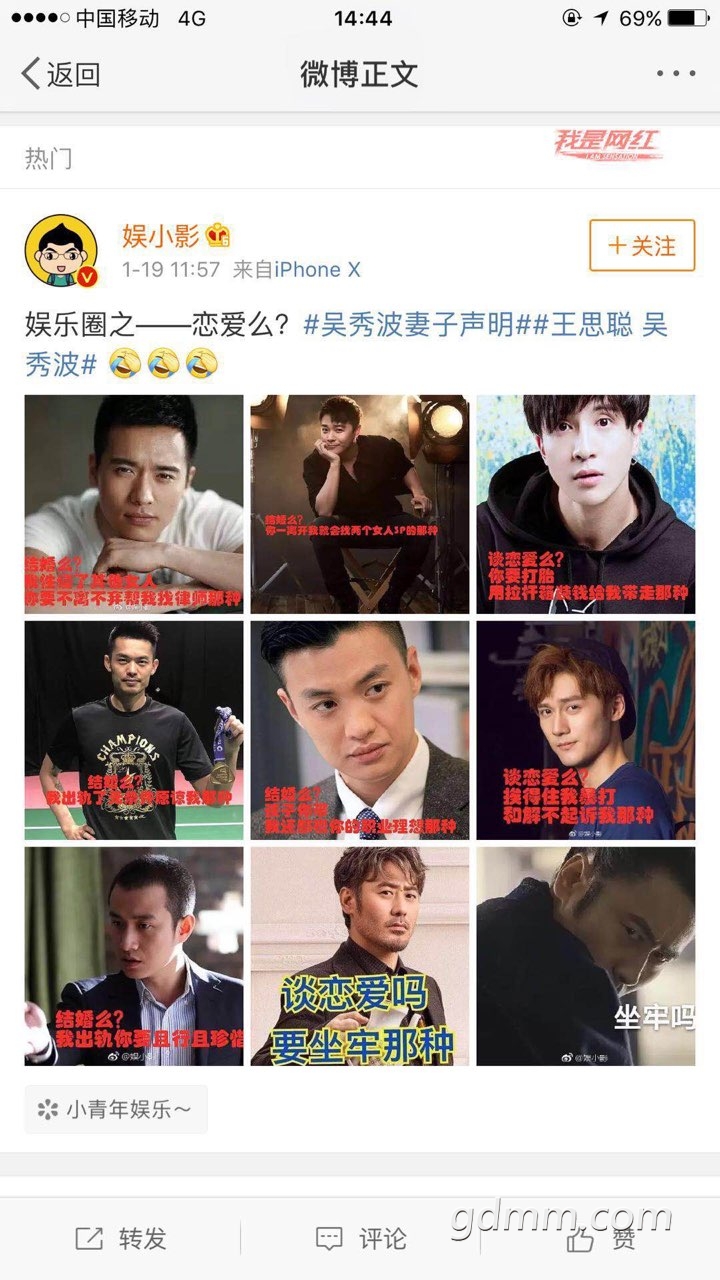Screen dimensions: 720x1280
Task: Open 娱小影 profile avatar
Action: click(x=61, y=250)
